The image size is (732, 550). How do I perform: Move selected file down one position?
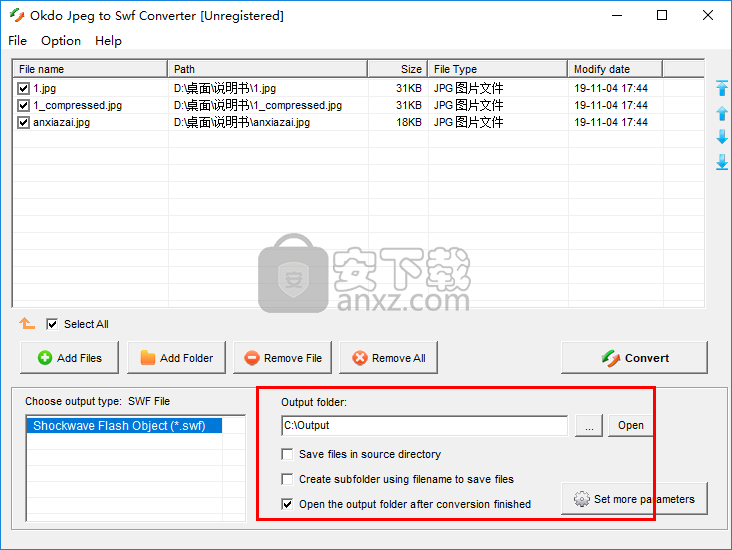[722, 137]
